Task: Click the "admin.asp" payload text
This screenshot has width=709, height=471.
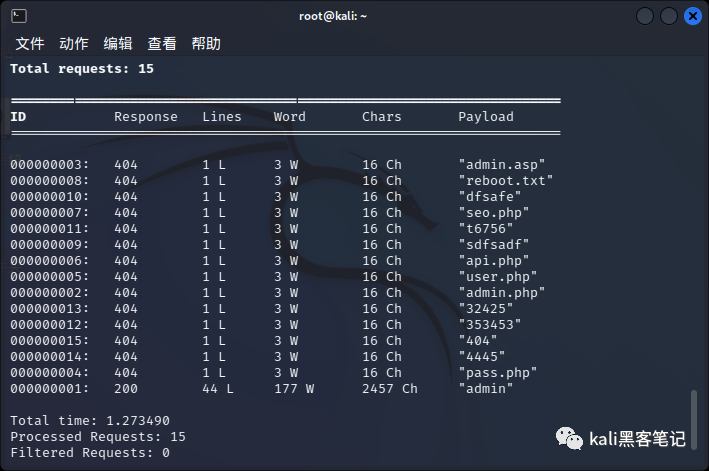Action: [x=502, y=165]
